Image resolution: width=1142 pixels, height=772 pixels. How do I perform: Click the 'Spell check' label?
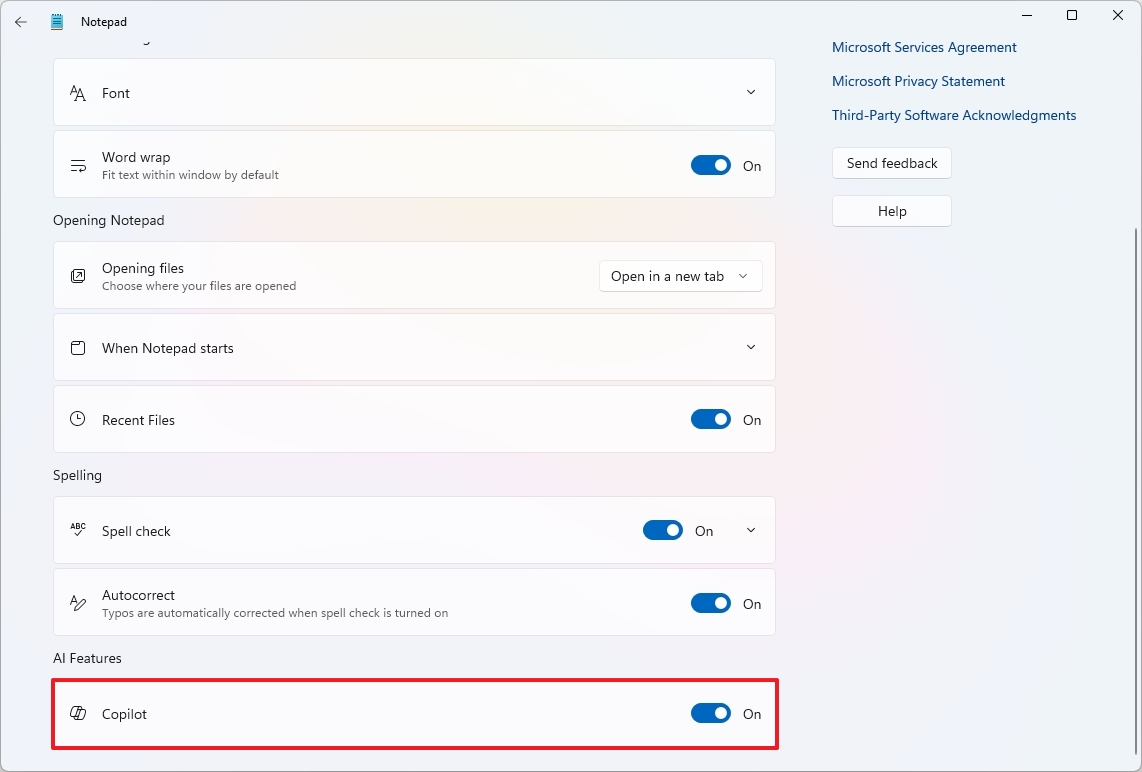(x=136, y=532)
